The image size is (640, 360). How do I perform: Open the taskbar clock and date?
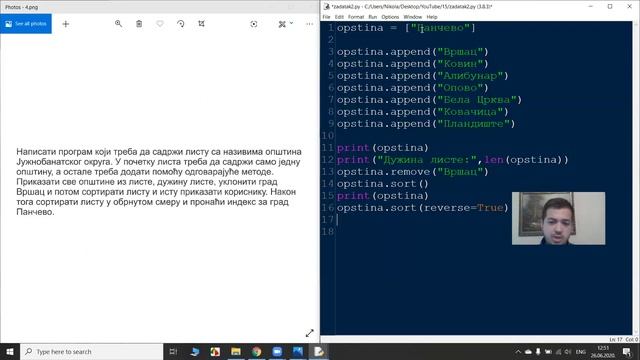[x=603, y=351]
